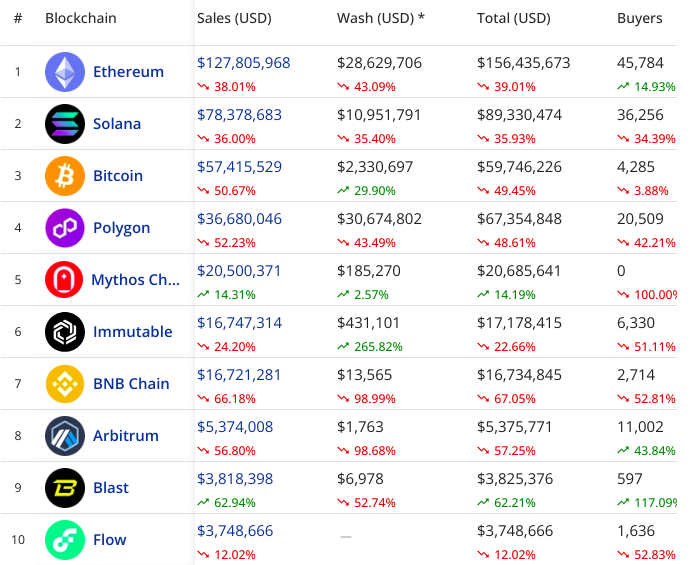Open the Polygon blockchain link
This screenshot has width=692, height=565.
[121, 228]
